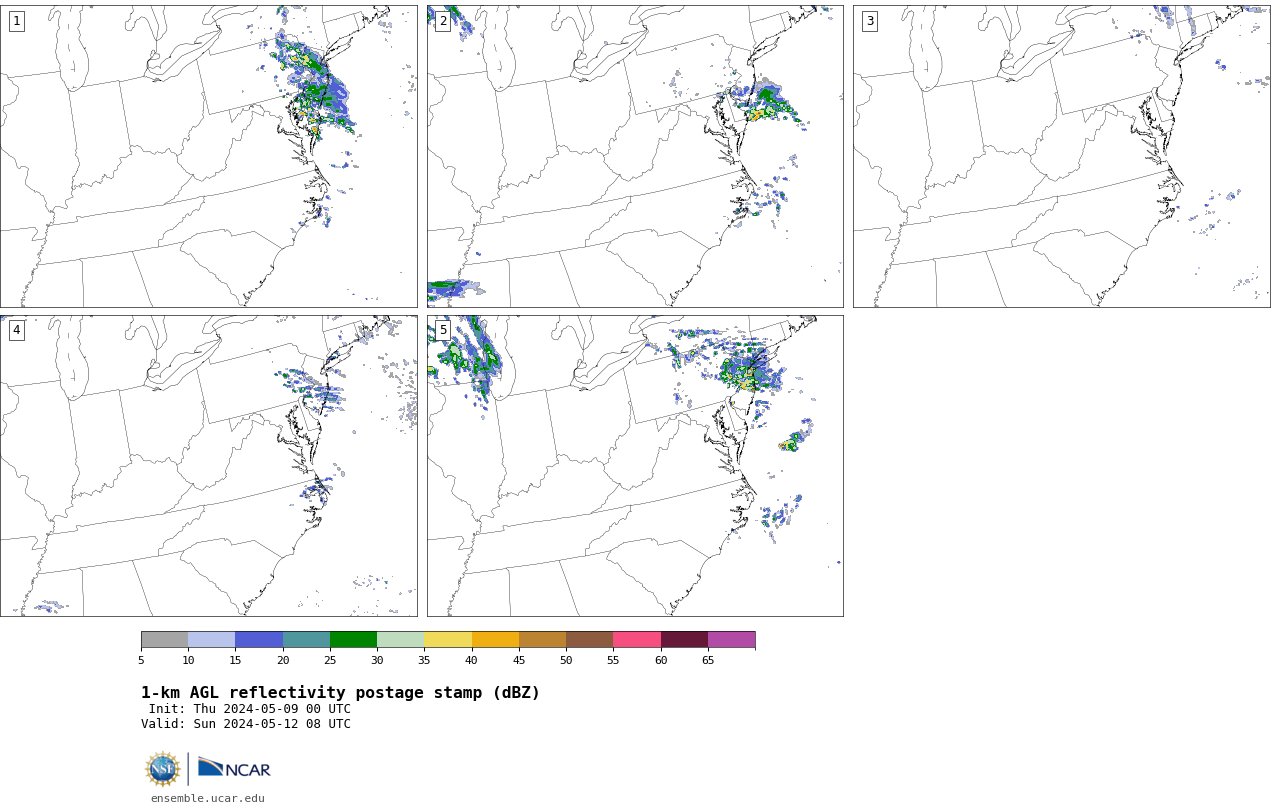Select the light lavender 10-15 dBZ swatch
1280x809 pixels.
[x=211, y=640]
